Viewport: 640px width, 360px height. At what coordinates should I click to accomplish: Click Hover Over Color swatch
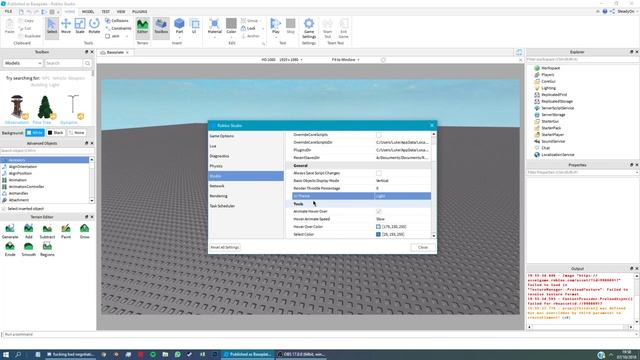pyautogui.click(x=378, y=227)
